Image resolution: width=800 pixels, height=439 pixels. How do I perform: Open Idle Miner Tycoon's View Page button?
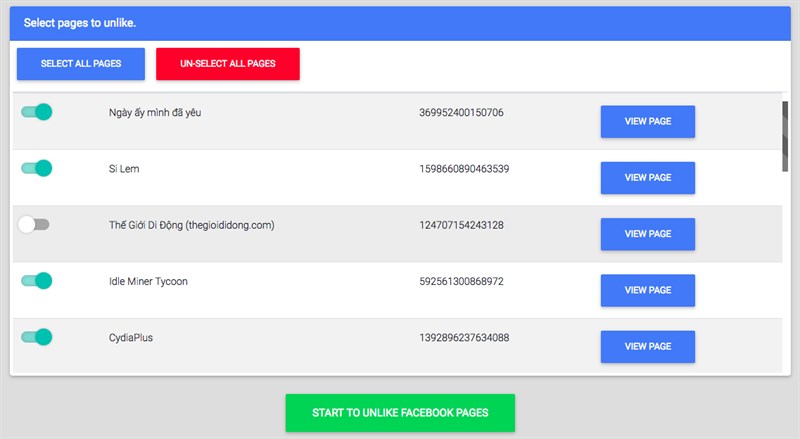pyautogui.click(x=647, y=290)
